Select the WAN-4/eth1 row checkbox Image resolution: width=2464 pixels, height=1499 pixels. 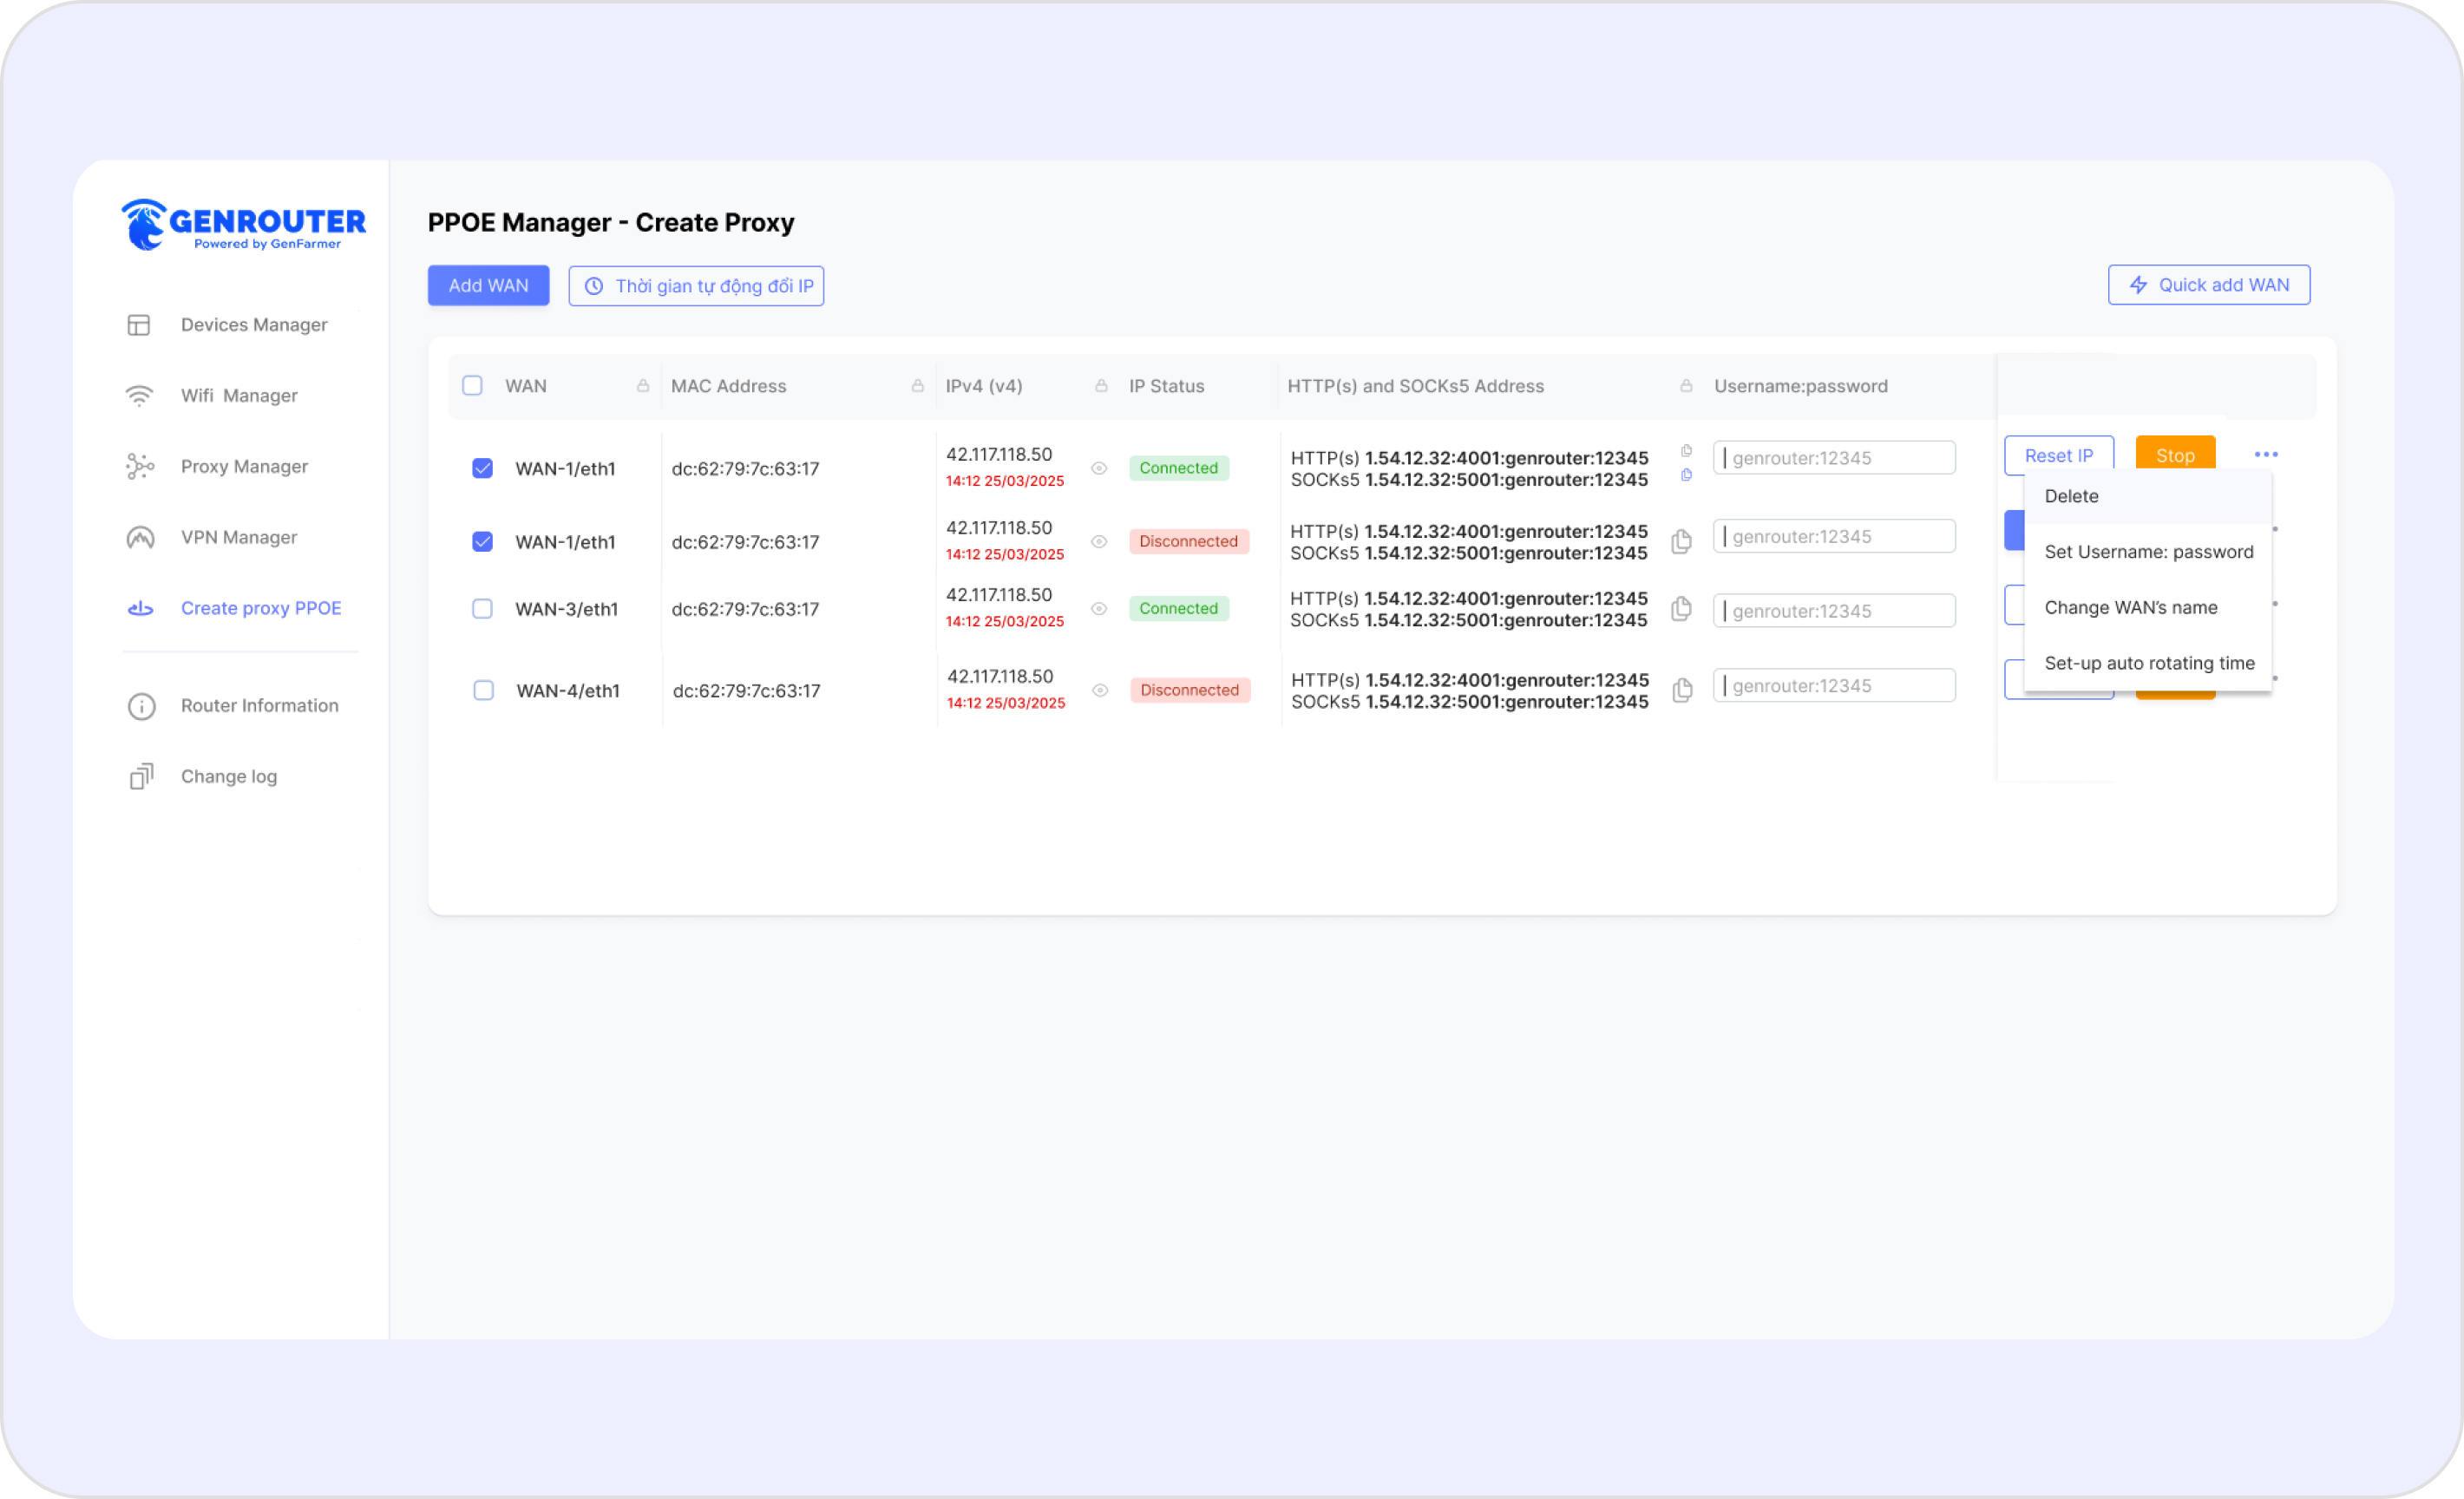point(482,690)
